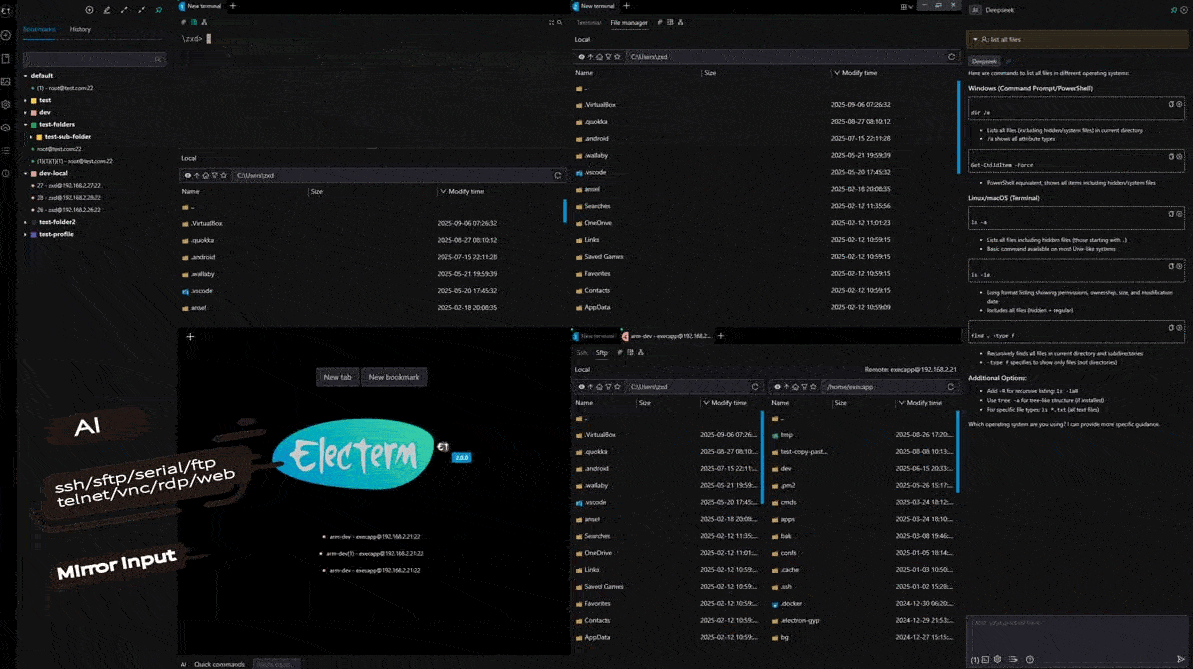Click the home icon in the File manager path bar
1193x669 pixels.
click(600, 56)
